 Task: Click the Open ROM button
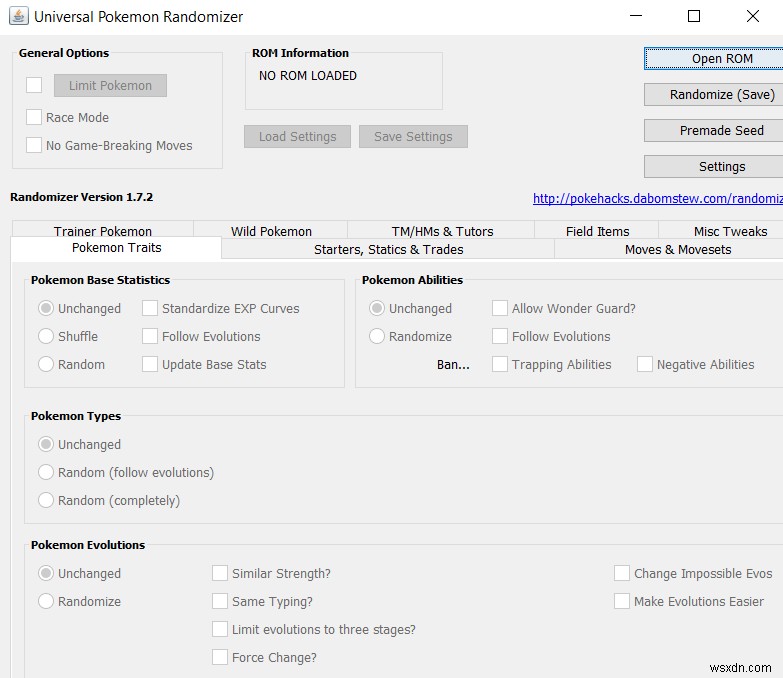coord(722,59)
